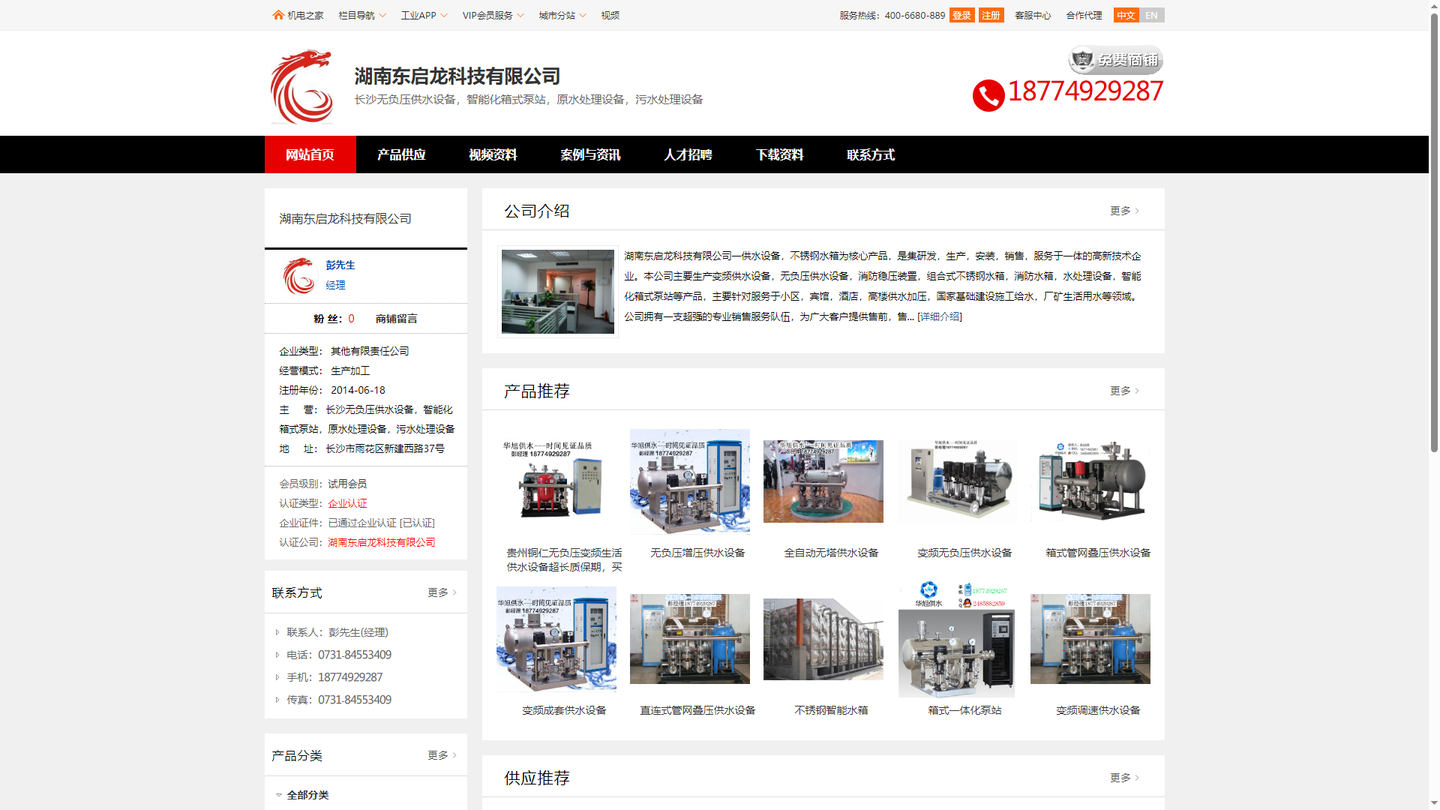Image resolution: width=1440 pixels, height=810 pixels.
Task: Click 更多 in 联系方式 panel
Action: tap(442, 593)
